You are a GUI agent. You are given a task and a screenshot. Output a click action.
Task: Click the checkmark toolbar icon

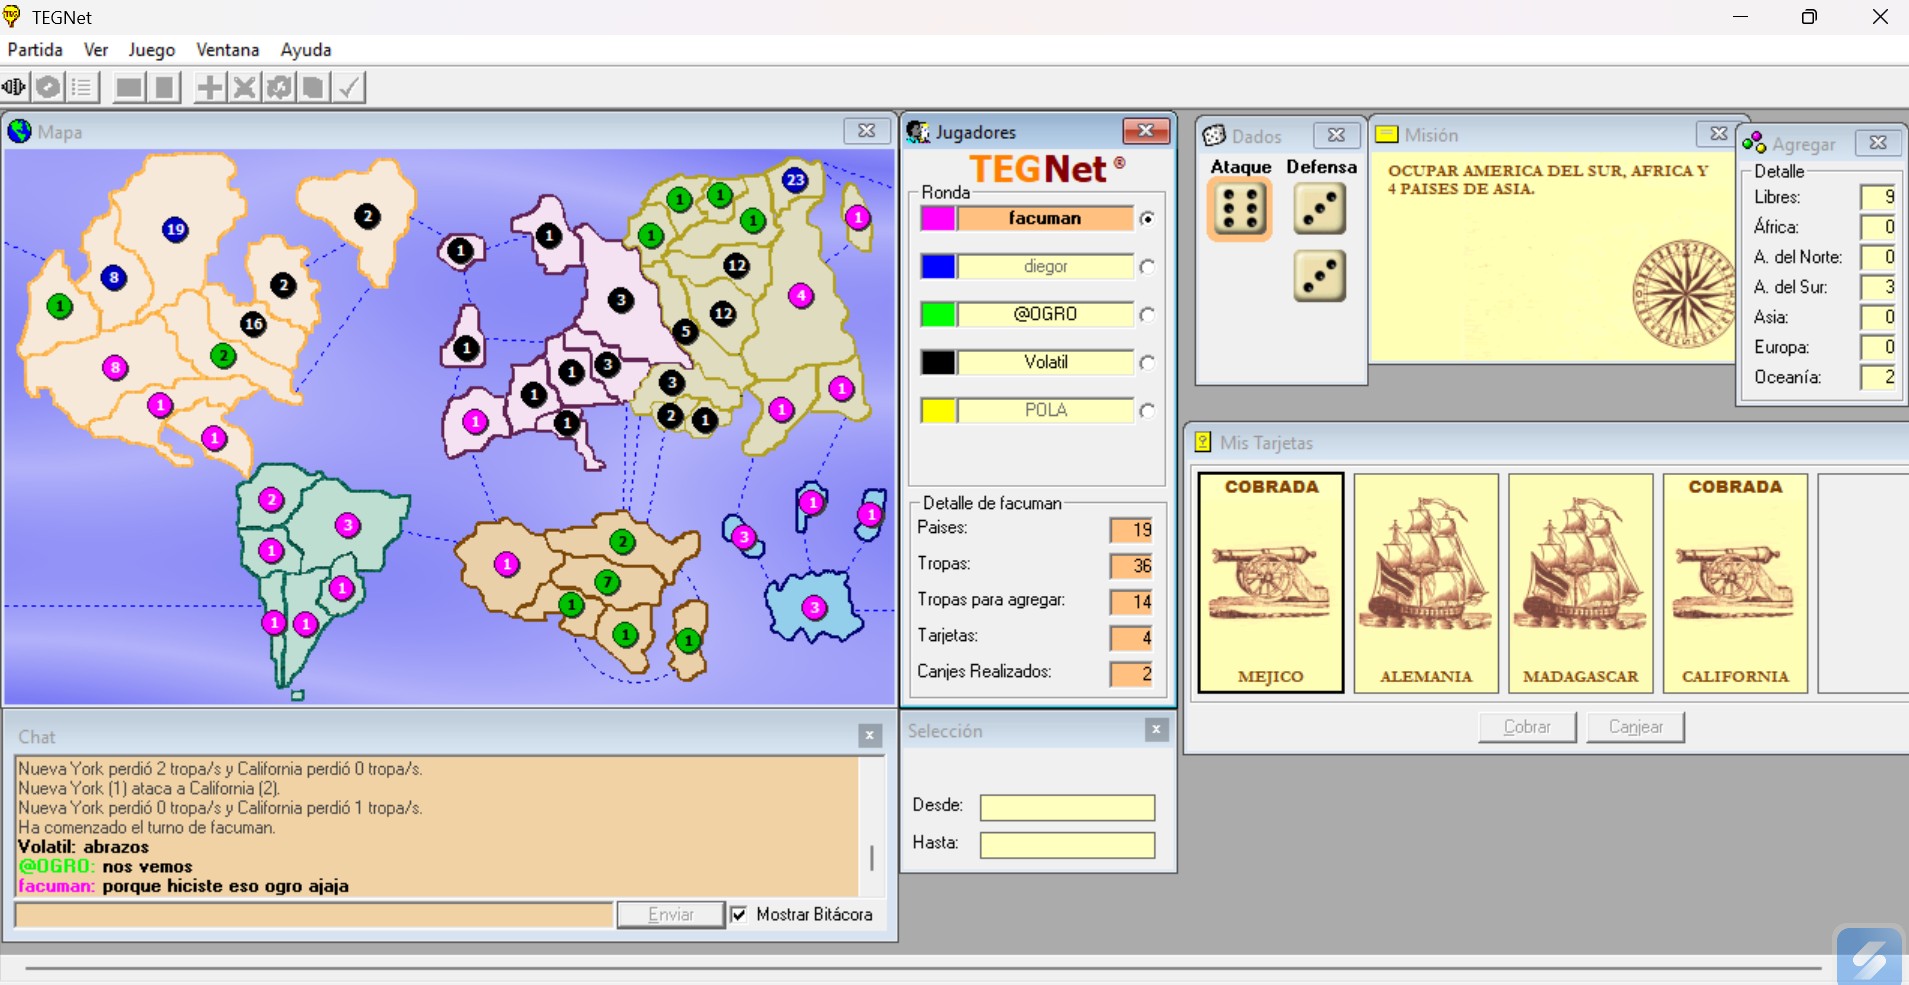coord(348,88)
